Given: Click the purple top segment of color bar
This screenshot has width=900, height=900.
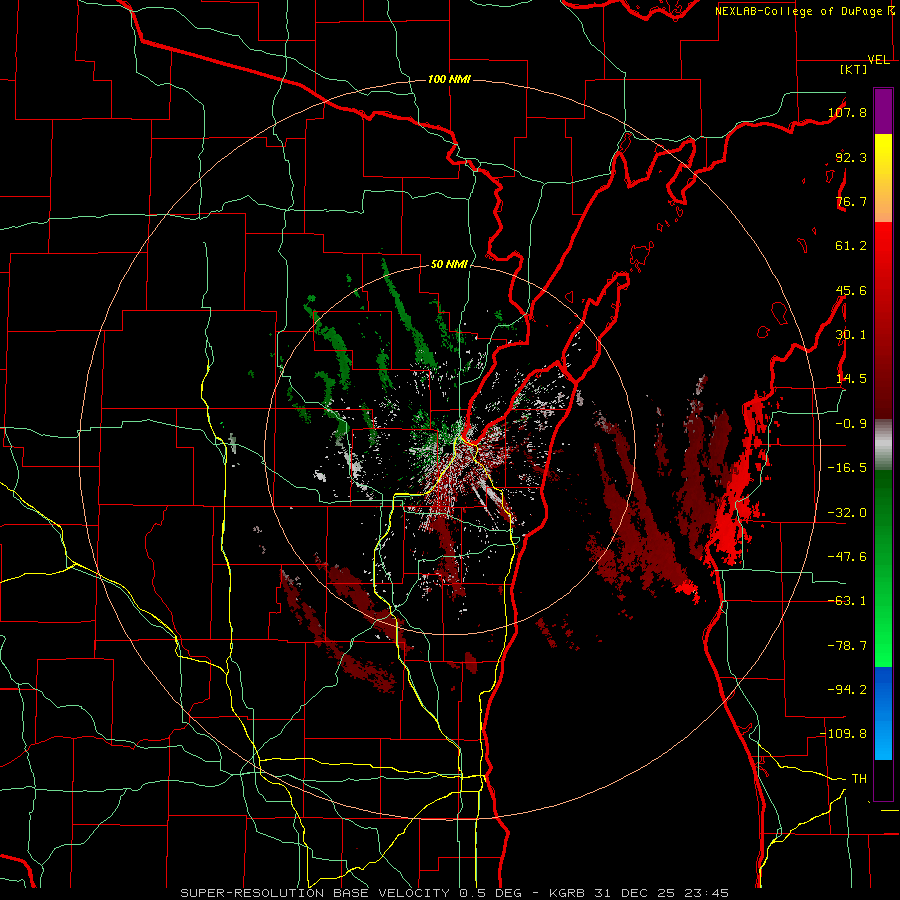Looking at the screenshot, I should click(883, 111).
